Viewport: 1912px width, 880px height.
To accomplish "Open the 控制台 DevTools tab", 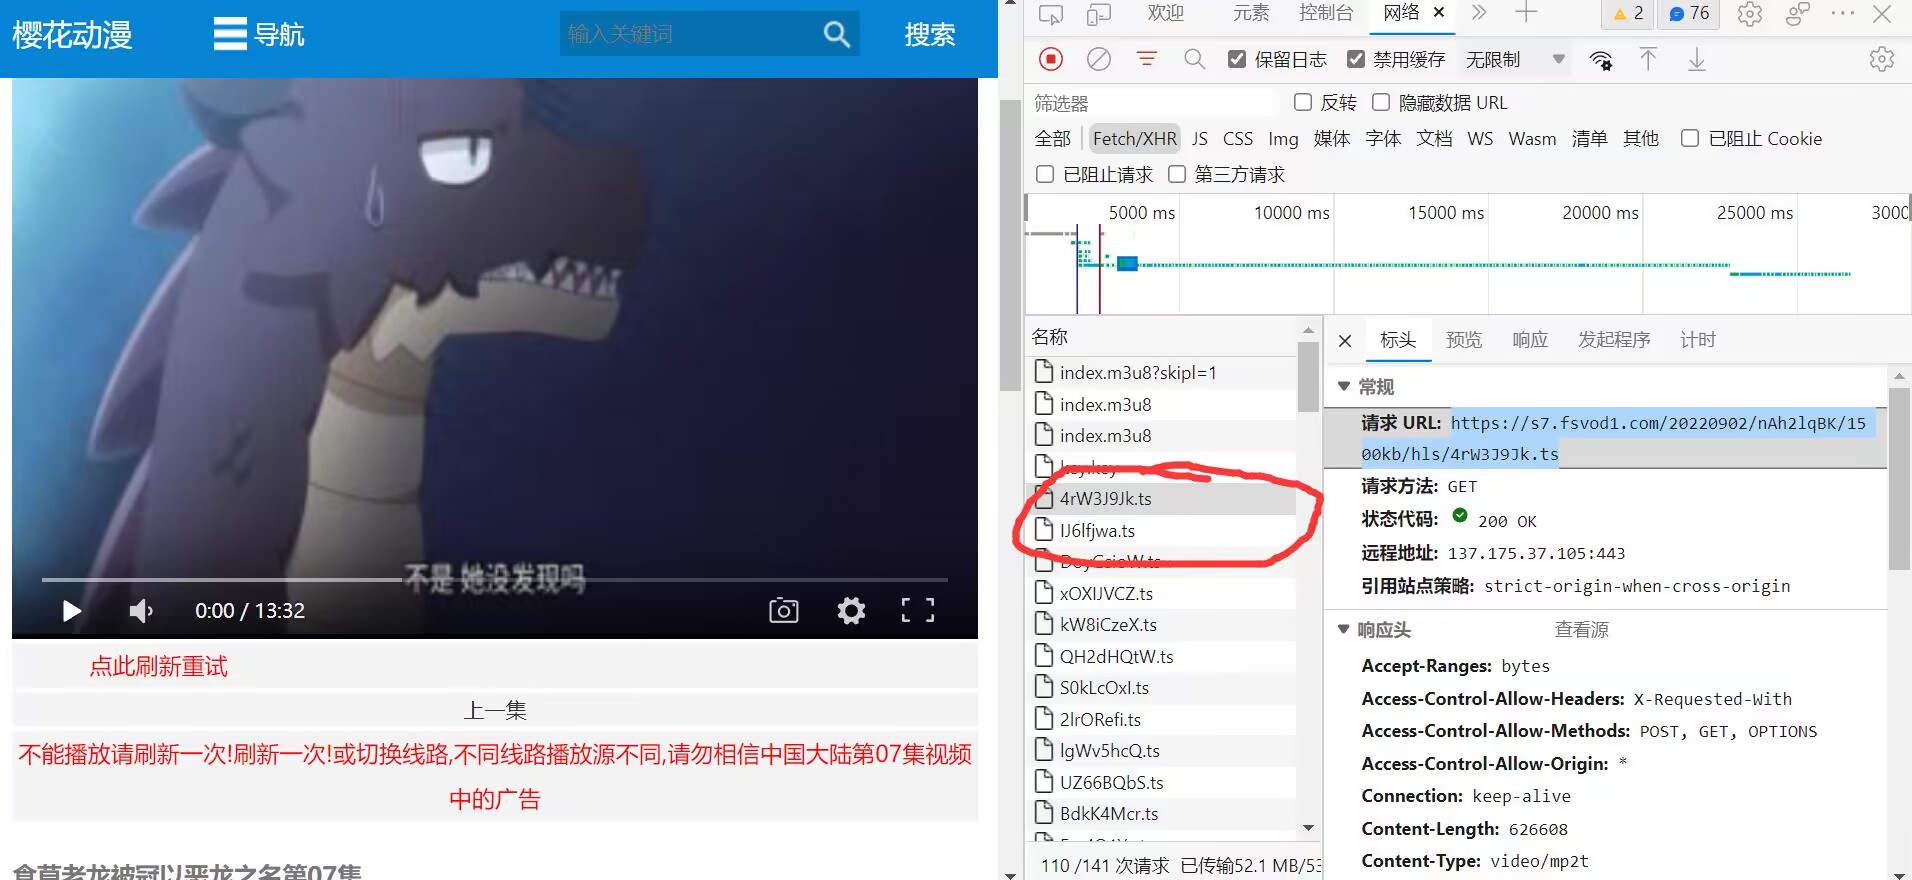I will click(1325, 13).
